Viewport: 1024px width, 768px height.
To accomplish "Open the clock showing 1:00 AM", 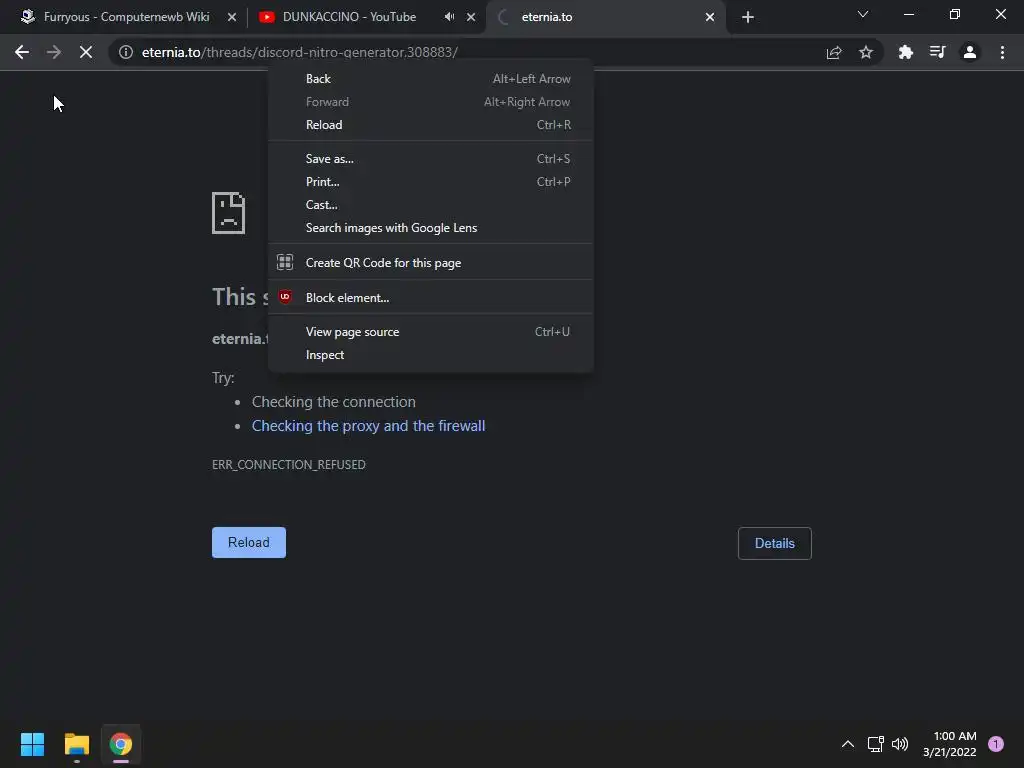I will coord(950,744).
